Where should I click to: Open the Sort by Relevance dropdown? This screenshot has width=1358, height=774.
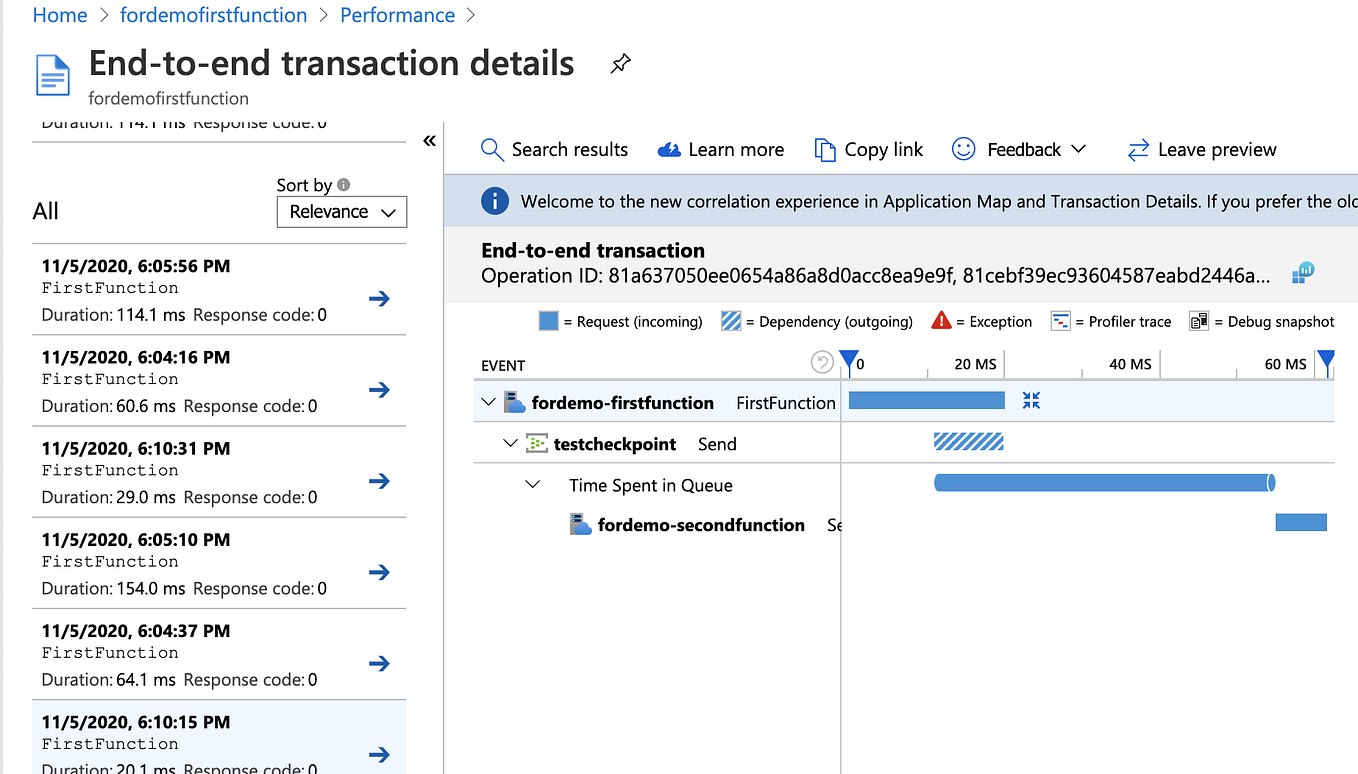pos(342,212)
